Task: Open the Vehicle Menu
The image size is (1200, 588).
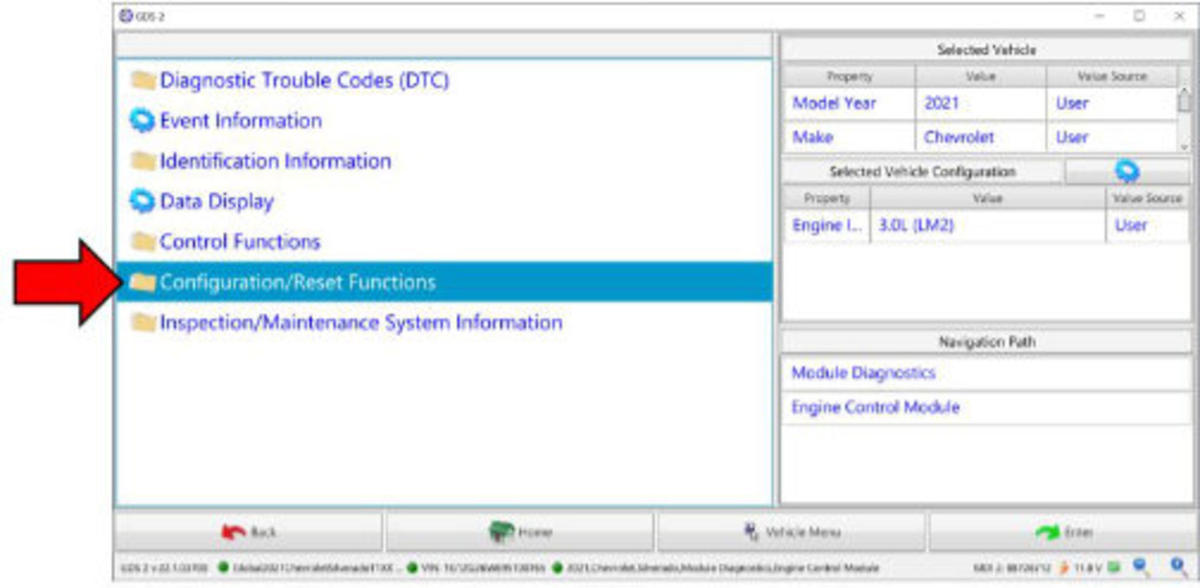Action: 791,532
